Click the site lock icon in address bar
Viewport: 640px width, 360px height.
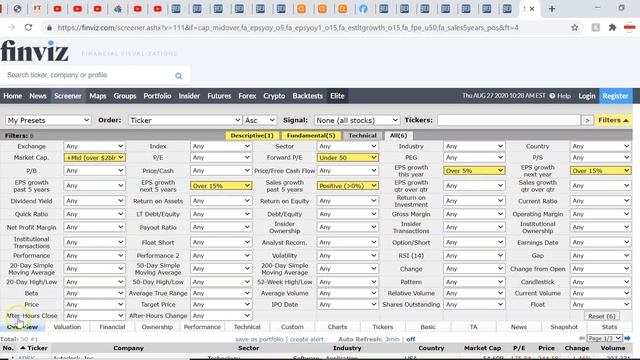pos(49,27)
